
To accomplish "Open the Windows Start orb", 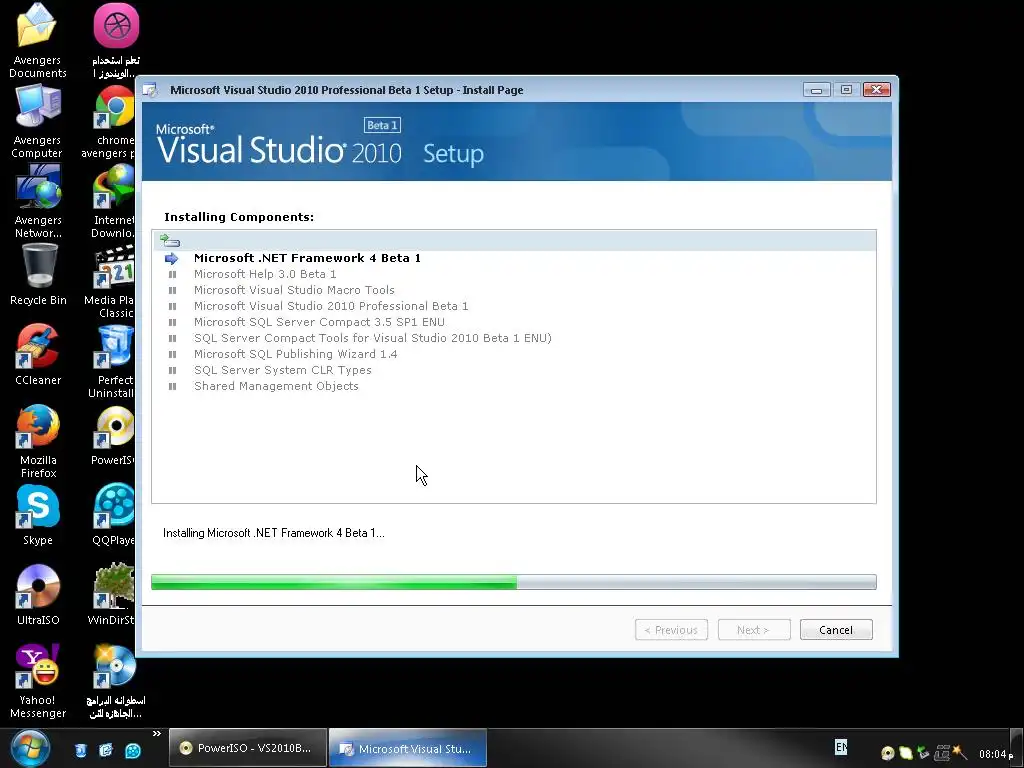I will pos(30,748).
